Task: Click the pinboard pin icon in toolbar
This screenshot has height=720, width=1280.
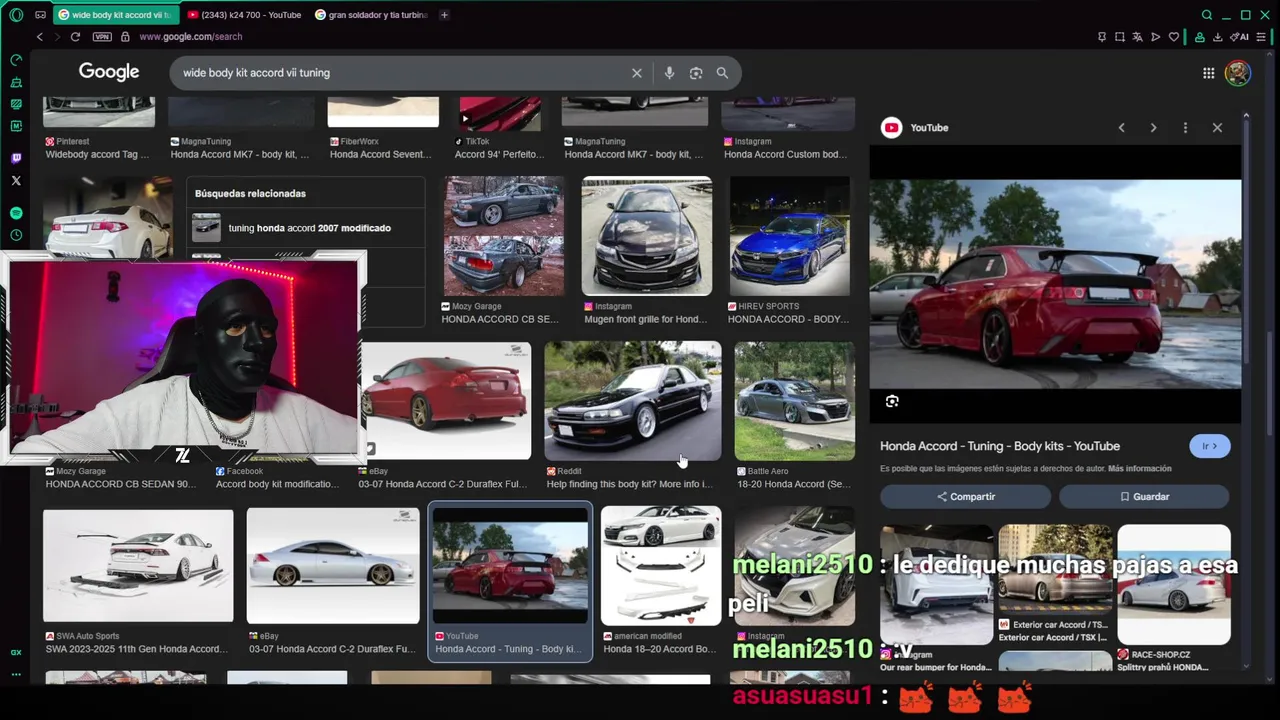Action: point(1102,37)
